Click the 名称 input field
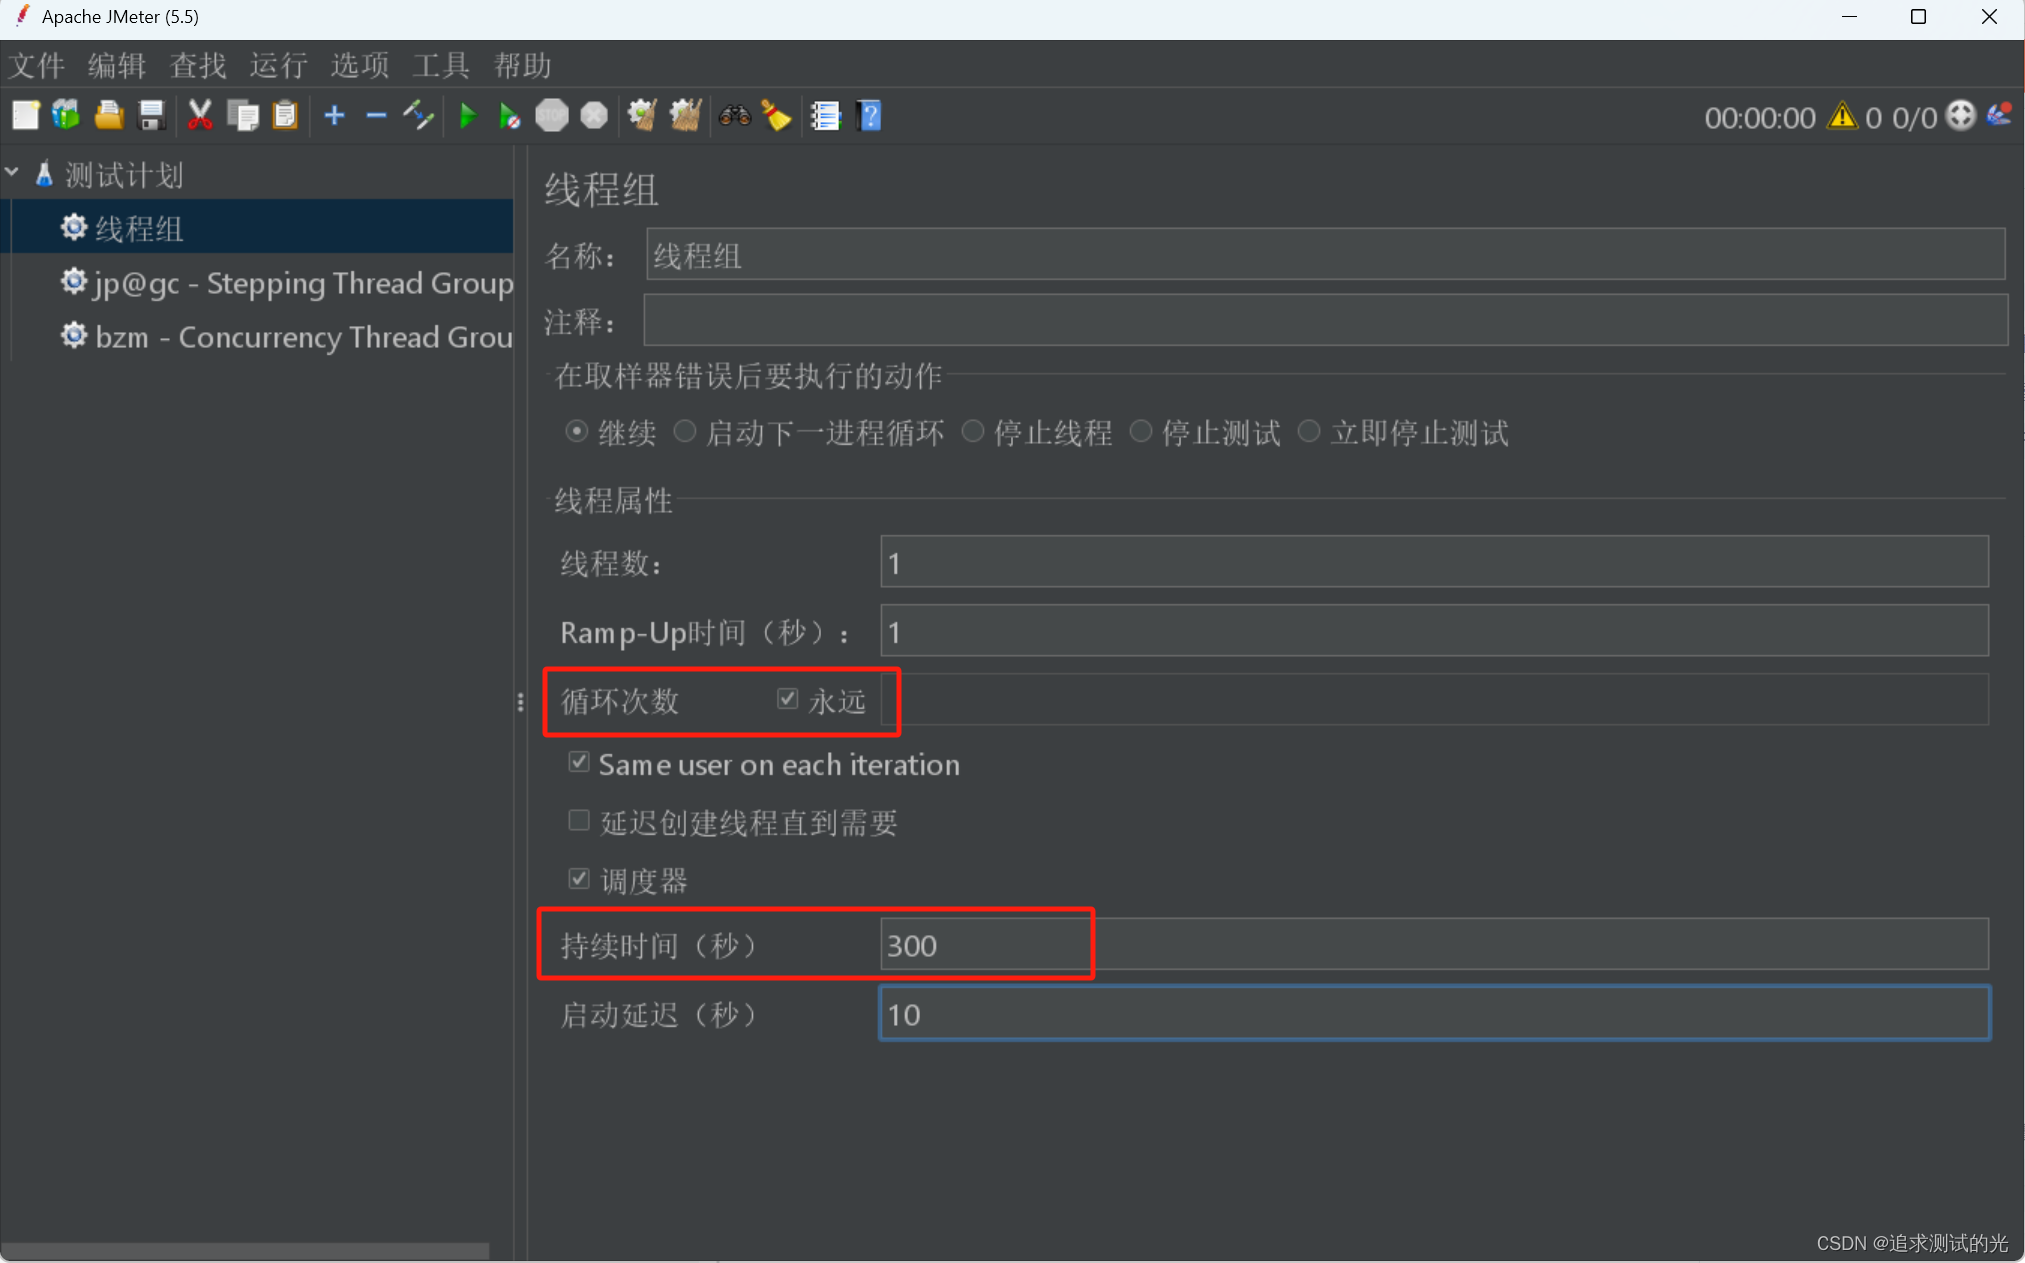Image resolution: width=2025 pixels, height=1263 pixels. click(x=1325, y=255)
